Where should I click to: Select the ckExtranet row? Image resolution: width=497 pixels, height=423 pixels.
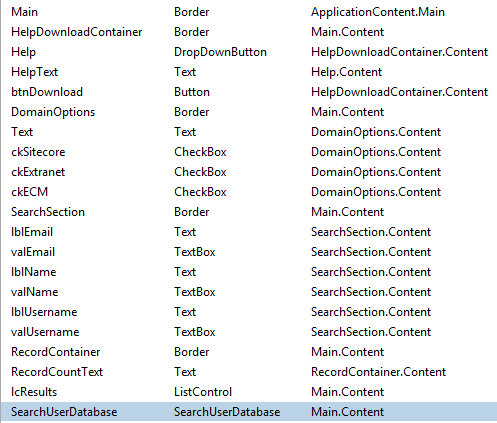249,172
